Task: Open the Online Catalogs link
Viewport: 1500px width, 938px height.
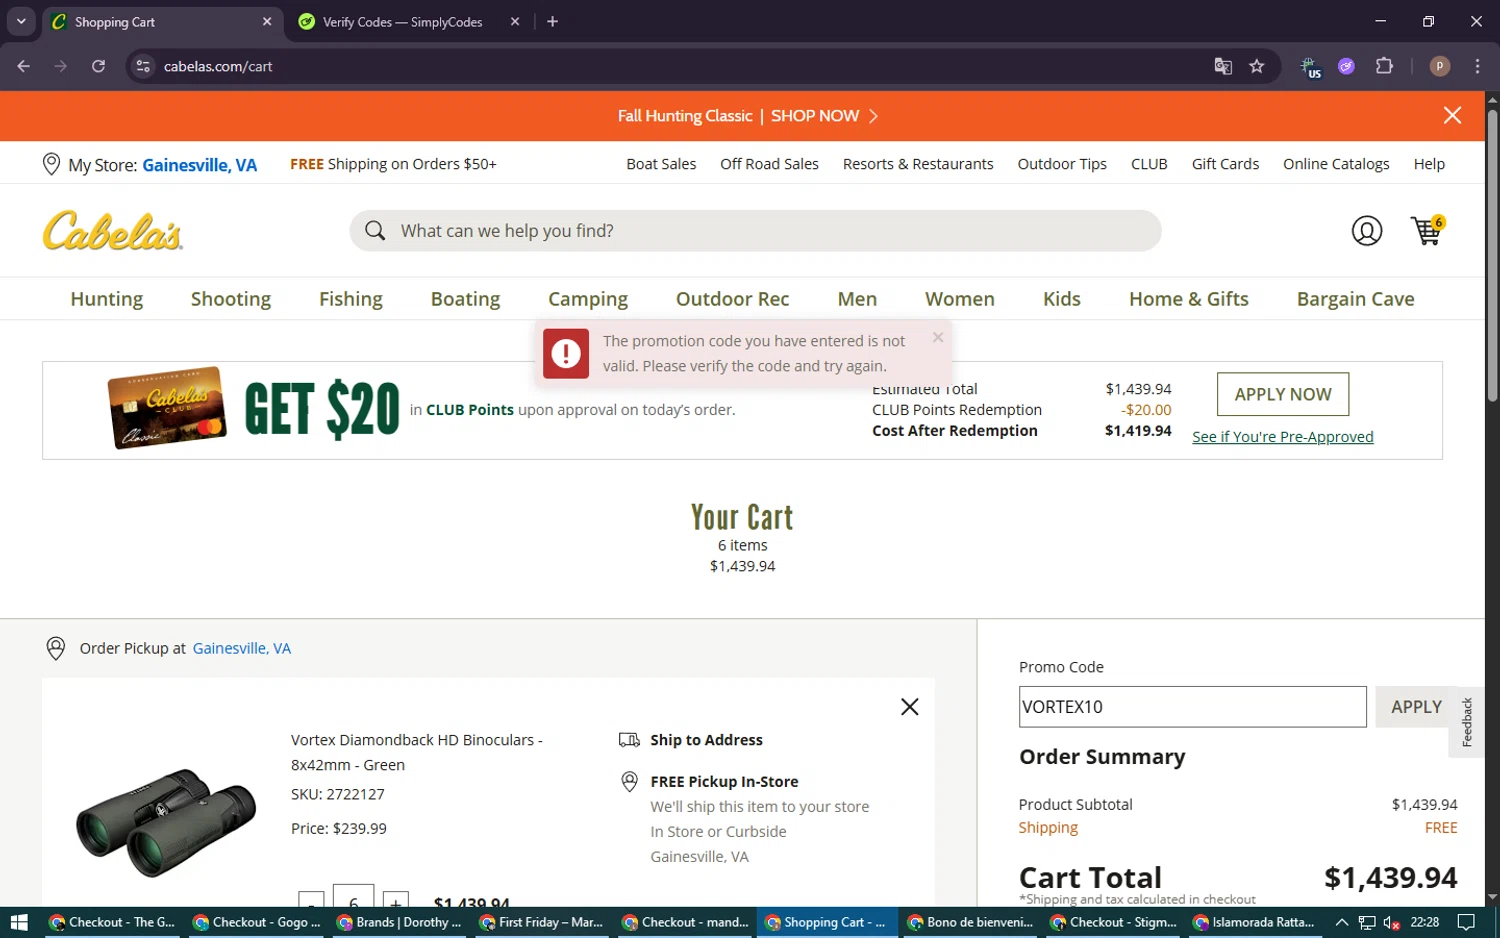Action: tap(1336, 164)
